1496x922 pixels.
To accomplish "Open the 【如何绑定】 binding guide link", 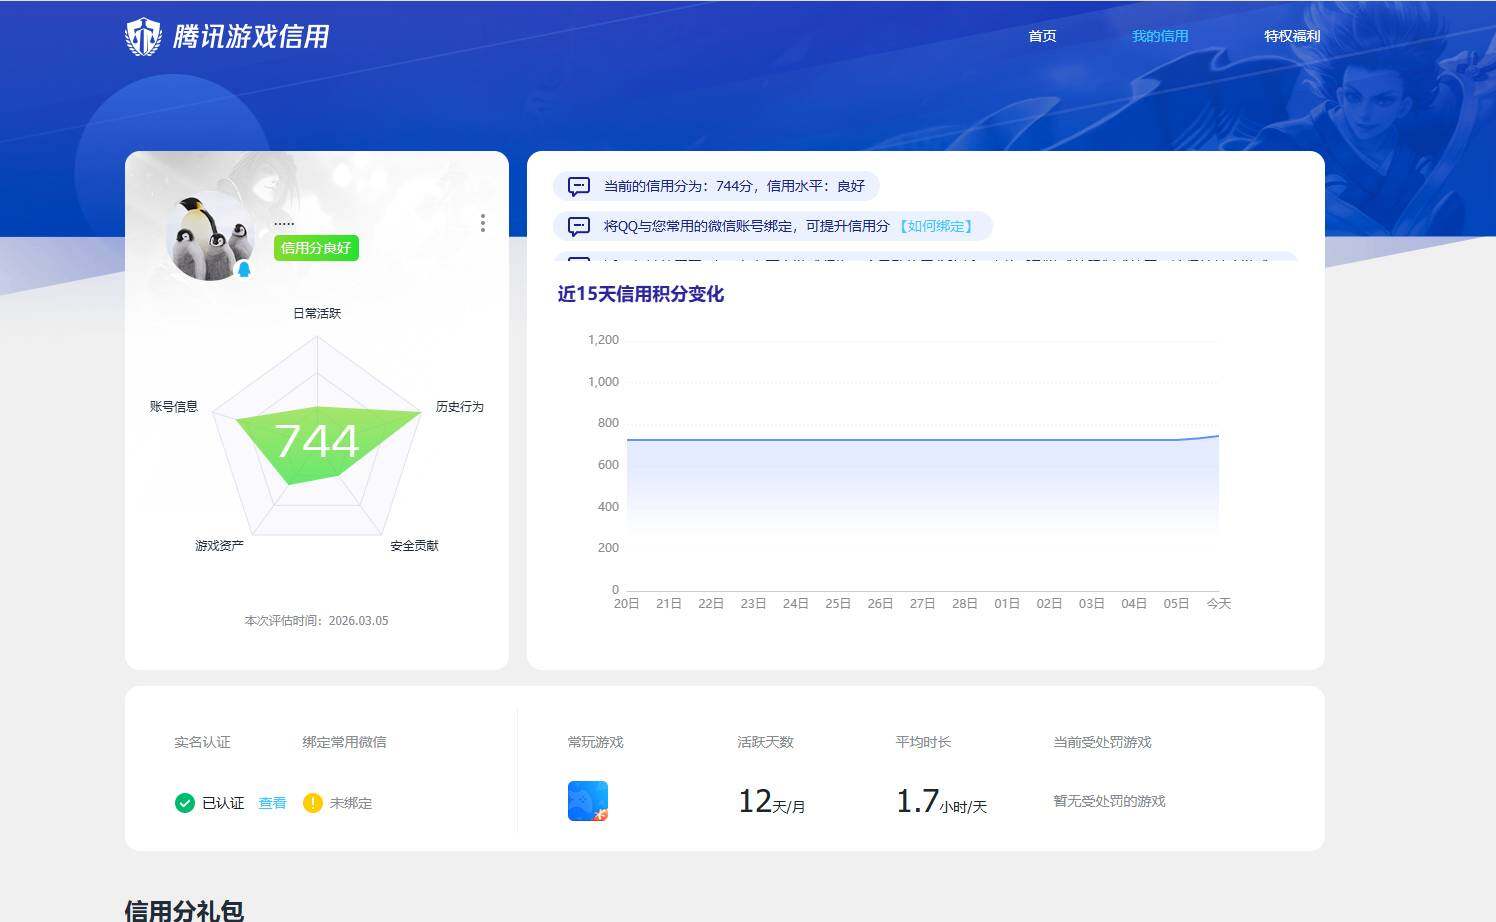I will pyautogui.click(x=937, y=226).
